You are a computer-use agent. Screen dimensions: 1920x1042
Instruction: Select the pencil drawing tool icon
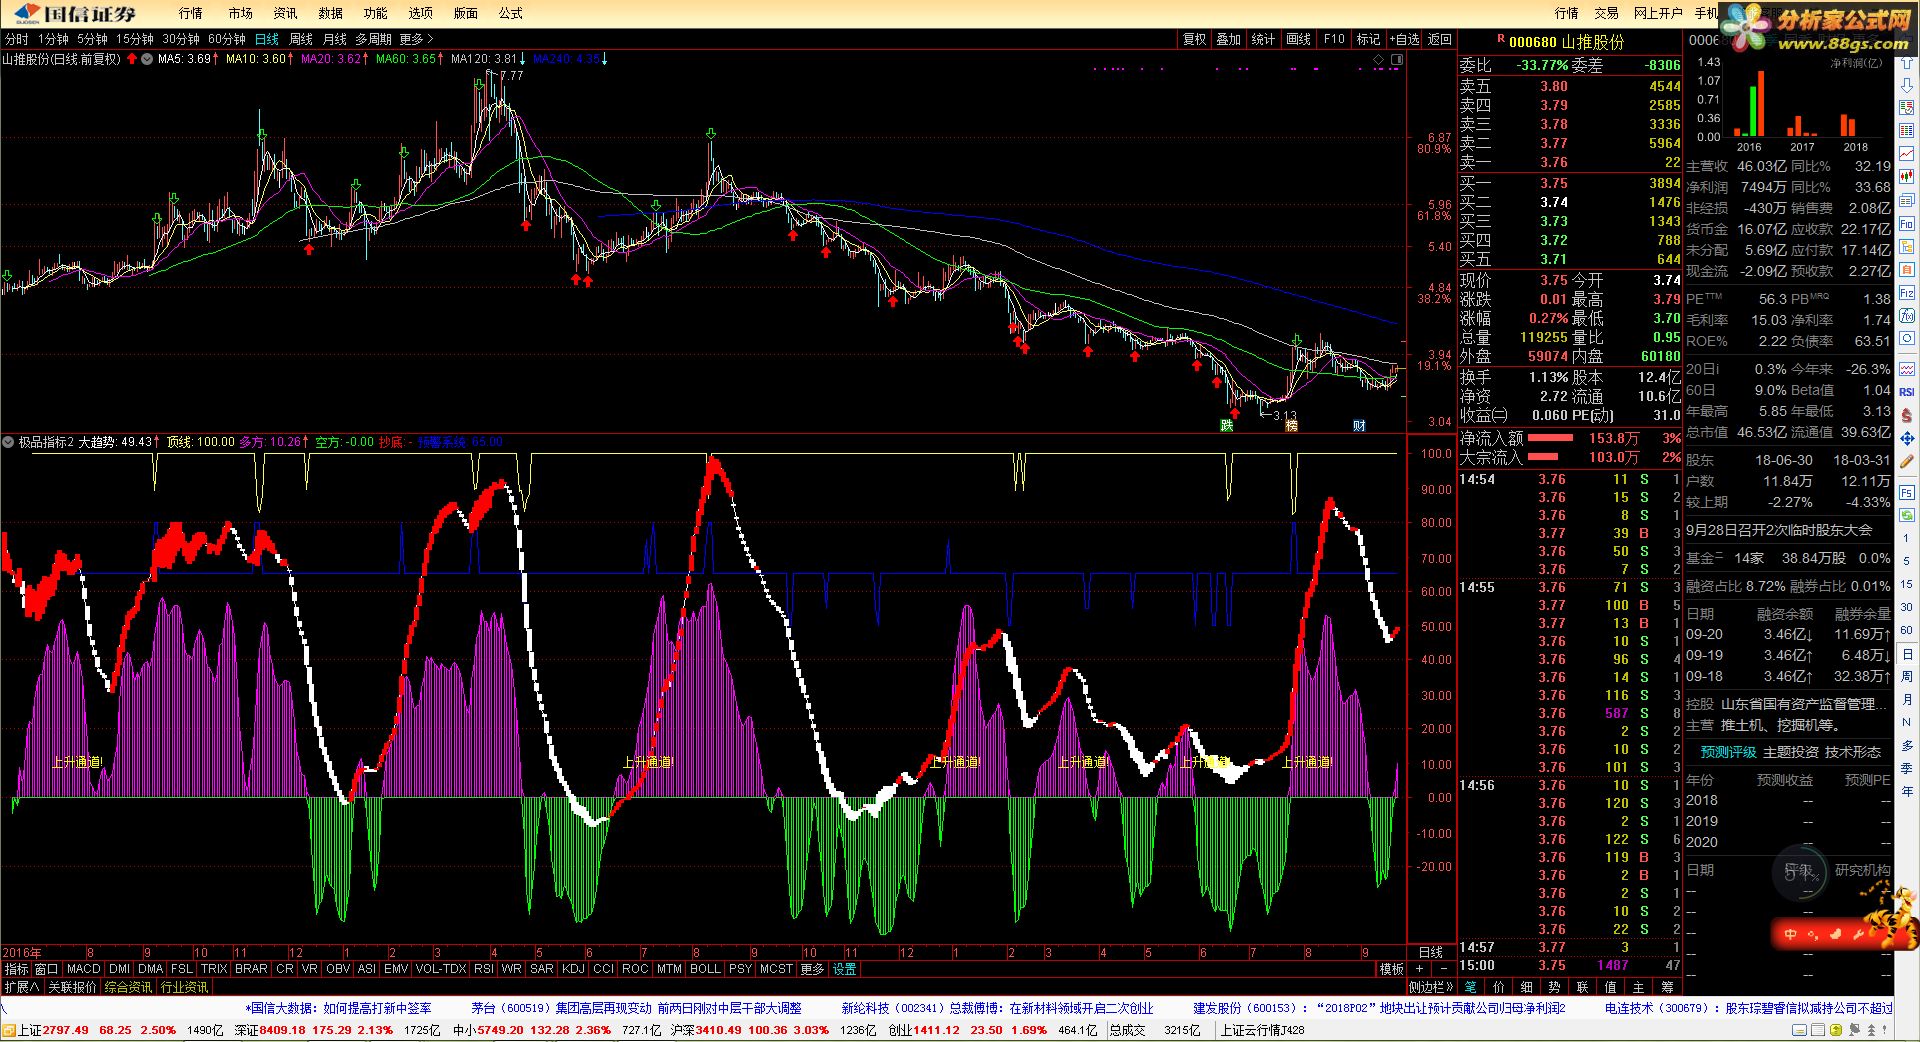click(x=1907, y=460)
